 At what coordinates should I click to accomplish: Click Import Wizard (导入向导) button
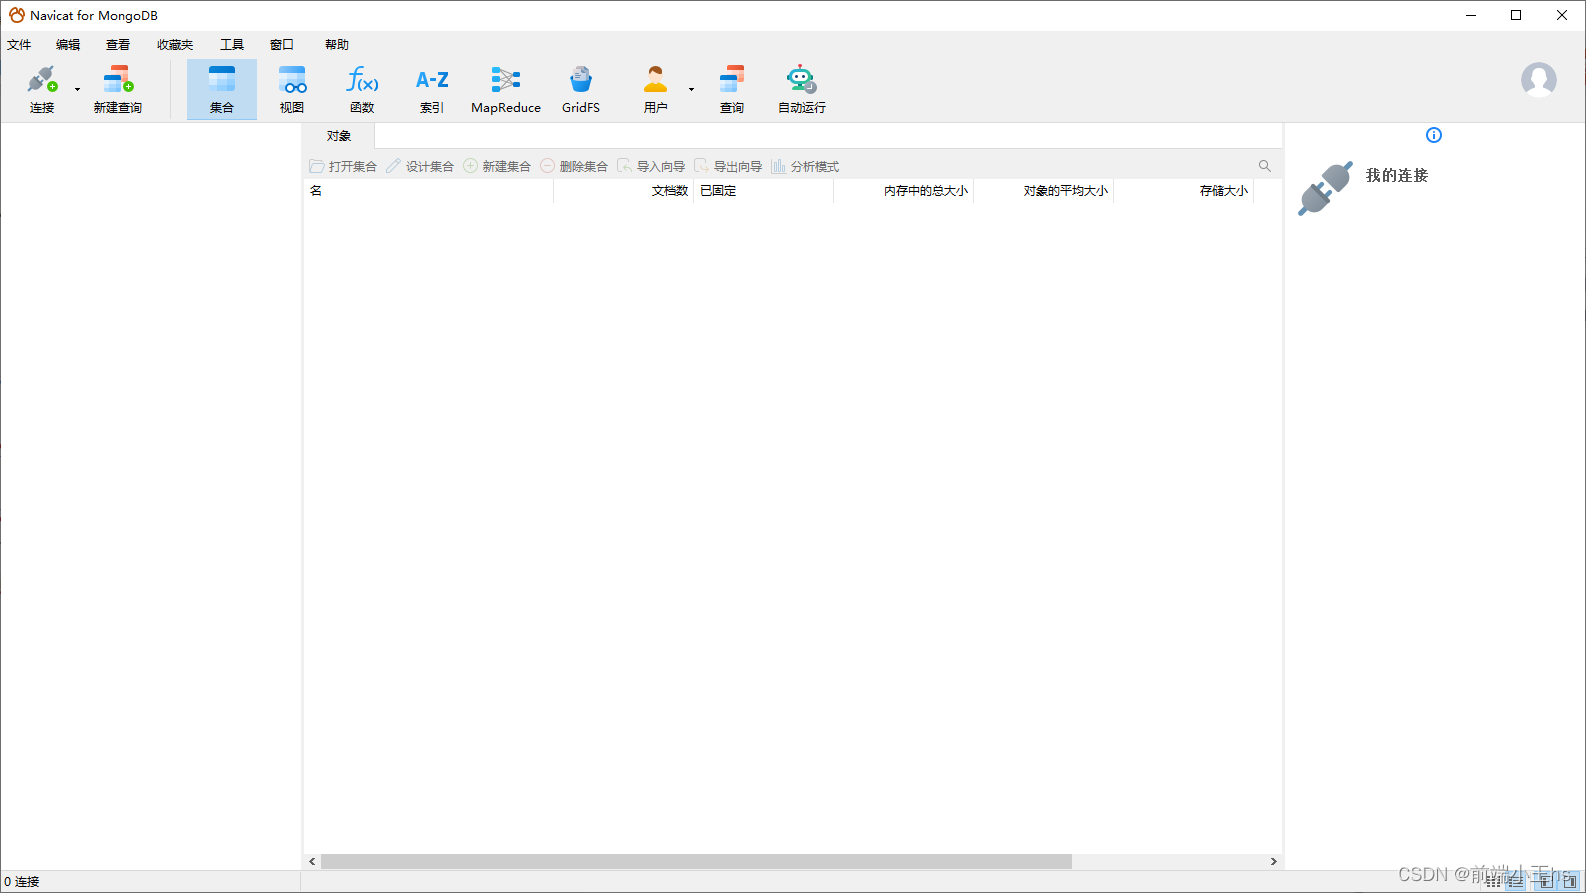pyautogui.click(x=651, y=166)
